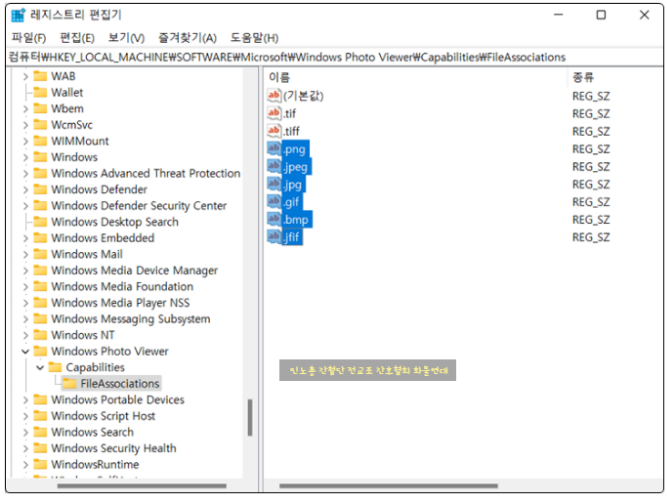The image size is (667, 499).
Task: Select the .bmp value name
Action: tap(296, 220)
